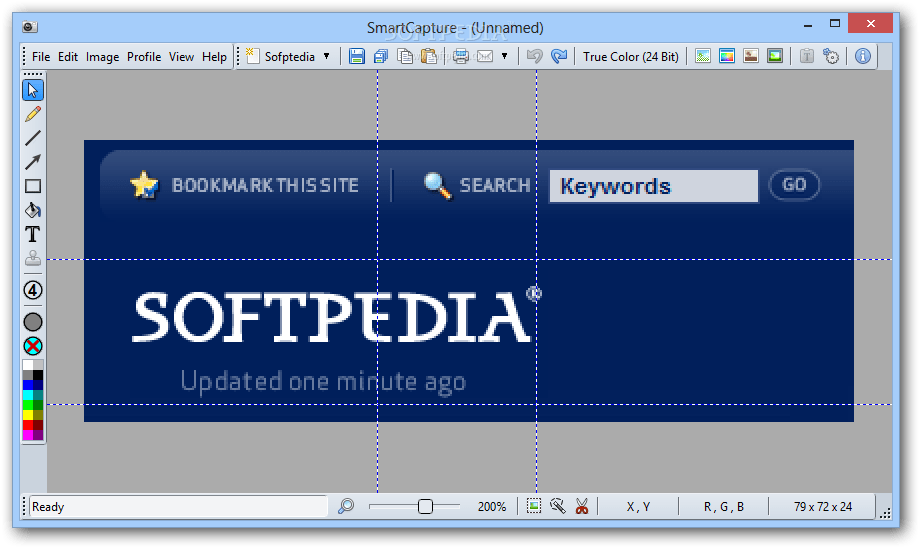Click the Ready status text

48,507
